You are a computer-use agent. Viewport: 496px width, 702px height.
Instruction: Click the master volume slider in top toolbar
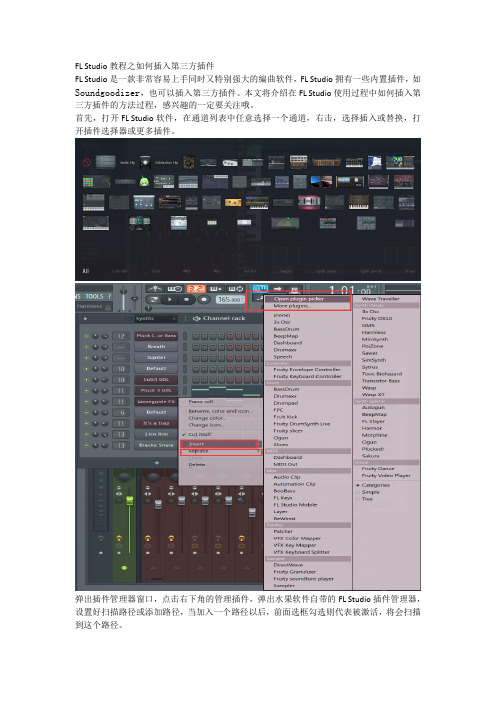click(124, 299)
